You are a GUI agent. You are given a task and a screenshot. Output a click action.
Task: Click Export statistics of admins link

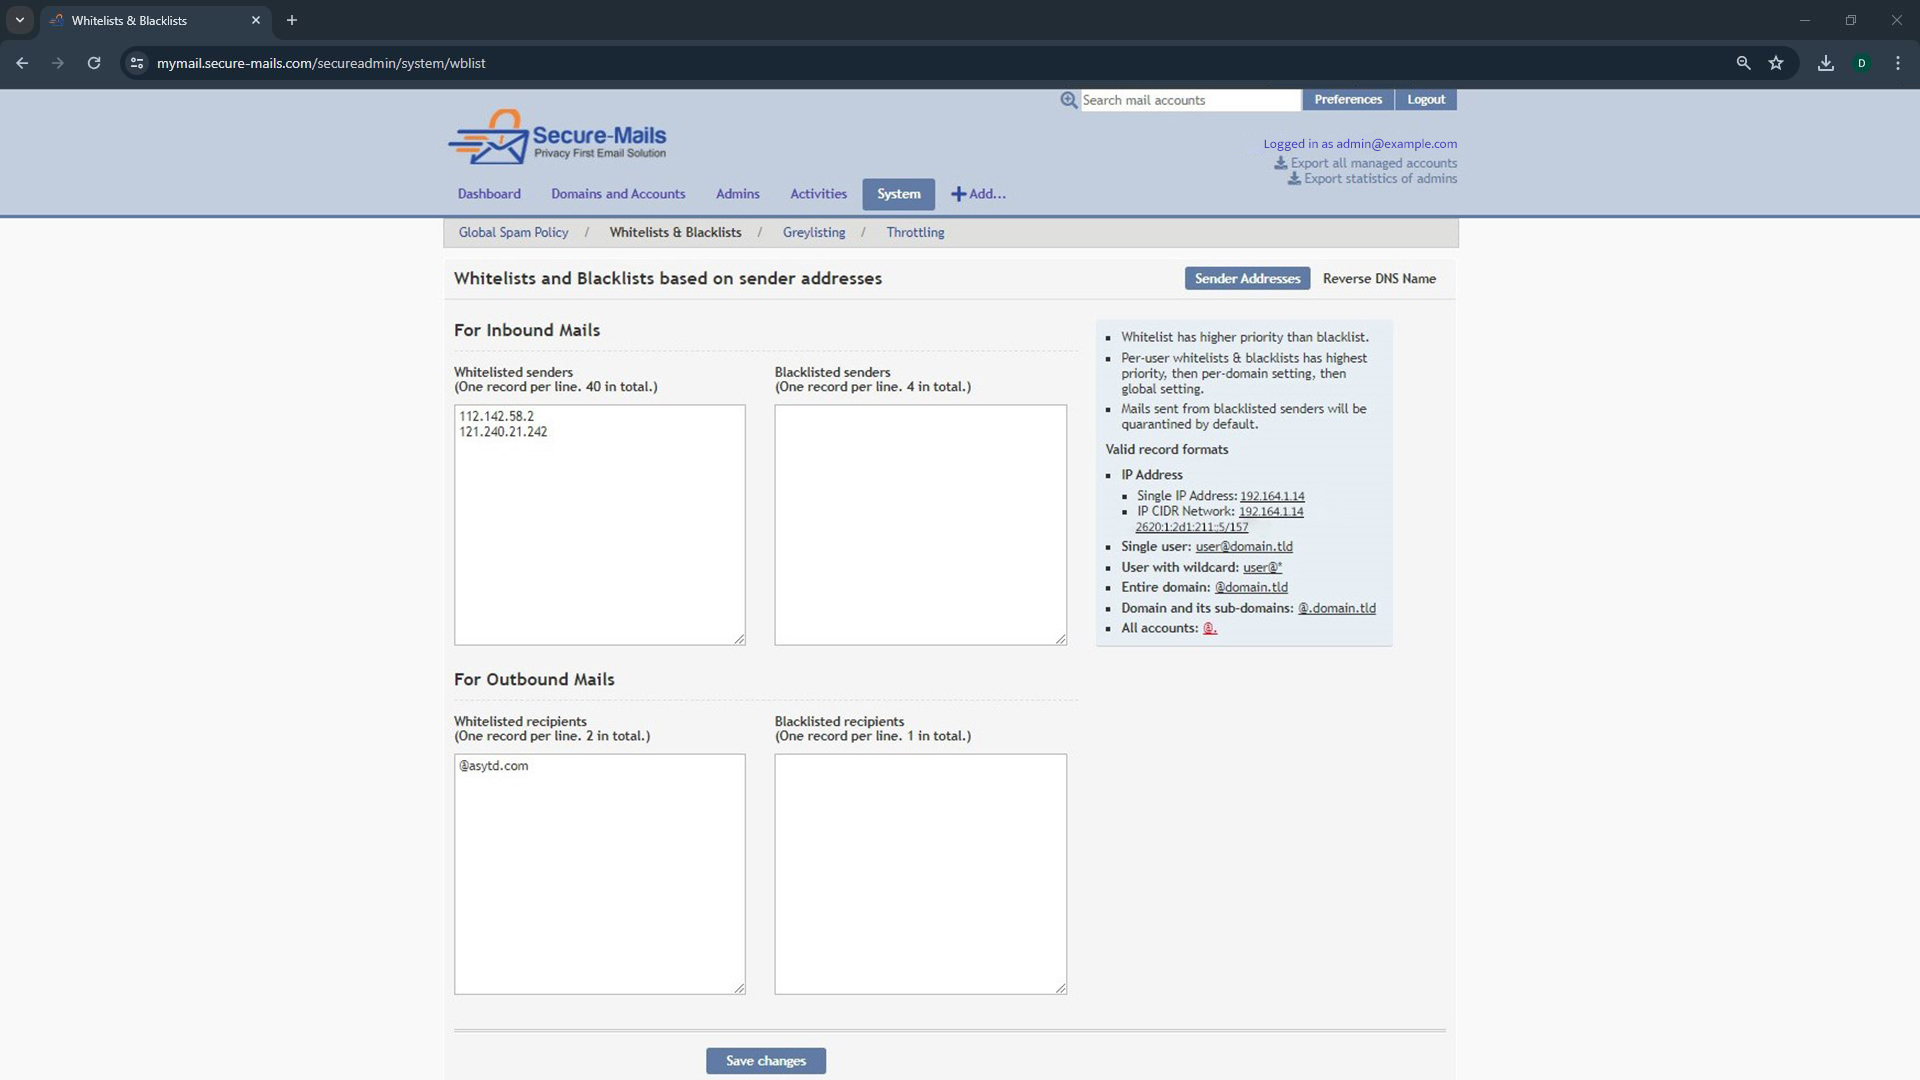[x=1380, y=179]
